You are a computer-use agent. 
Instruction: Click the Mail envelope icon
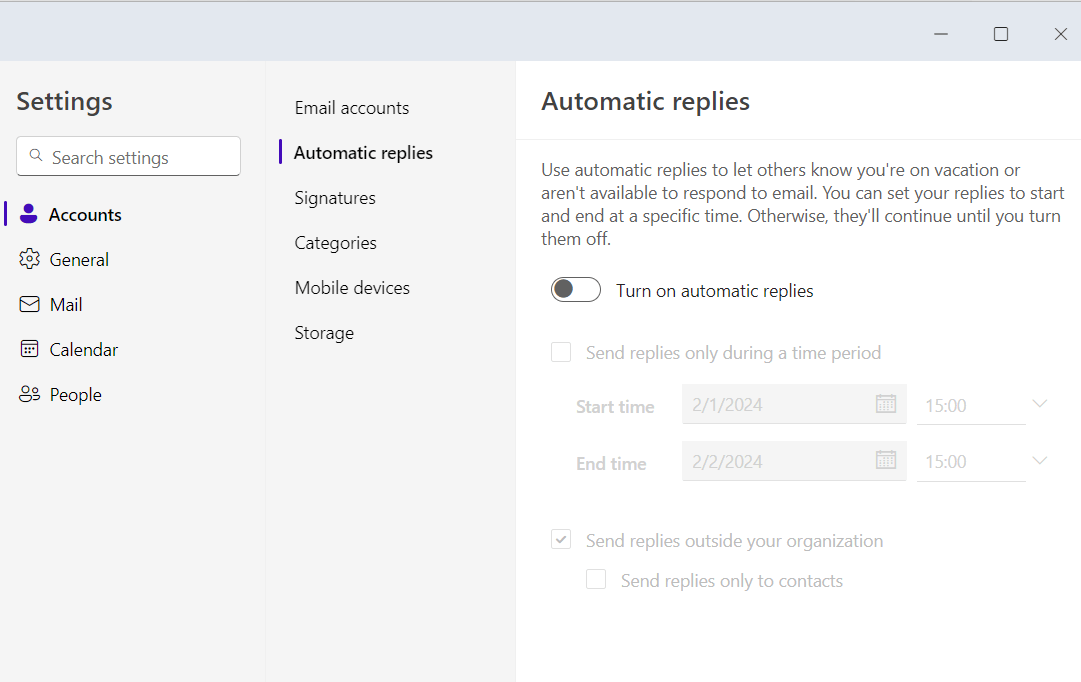tap(29, 304)
